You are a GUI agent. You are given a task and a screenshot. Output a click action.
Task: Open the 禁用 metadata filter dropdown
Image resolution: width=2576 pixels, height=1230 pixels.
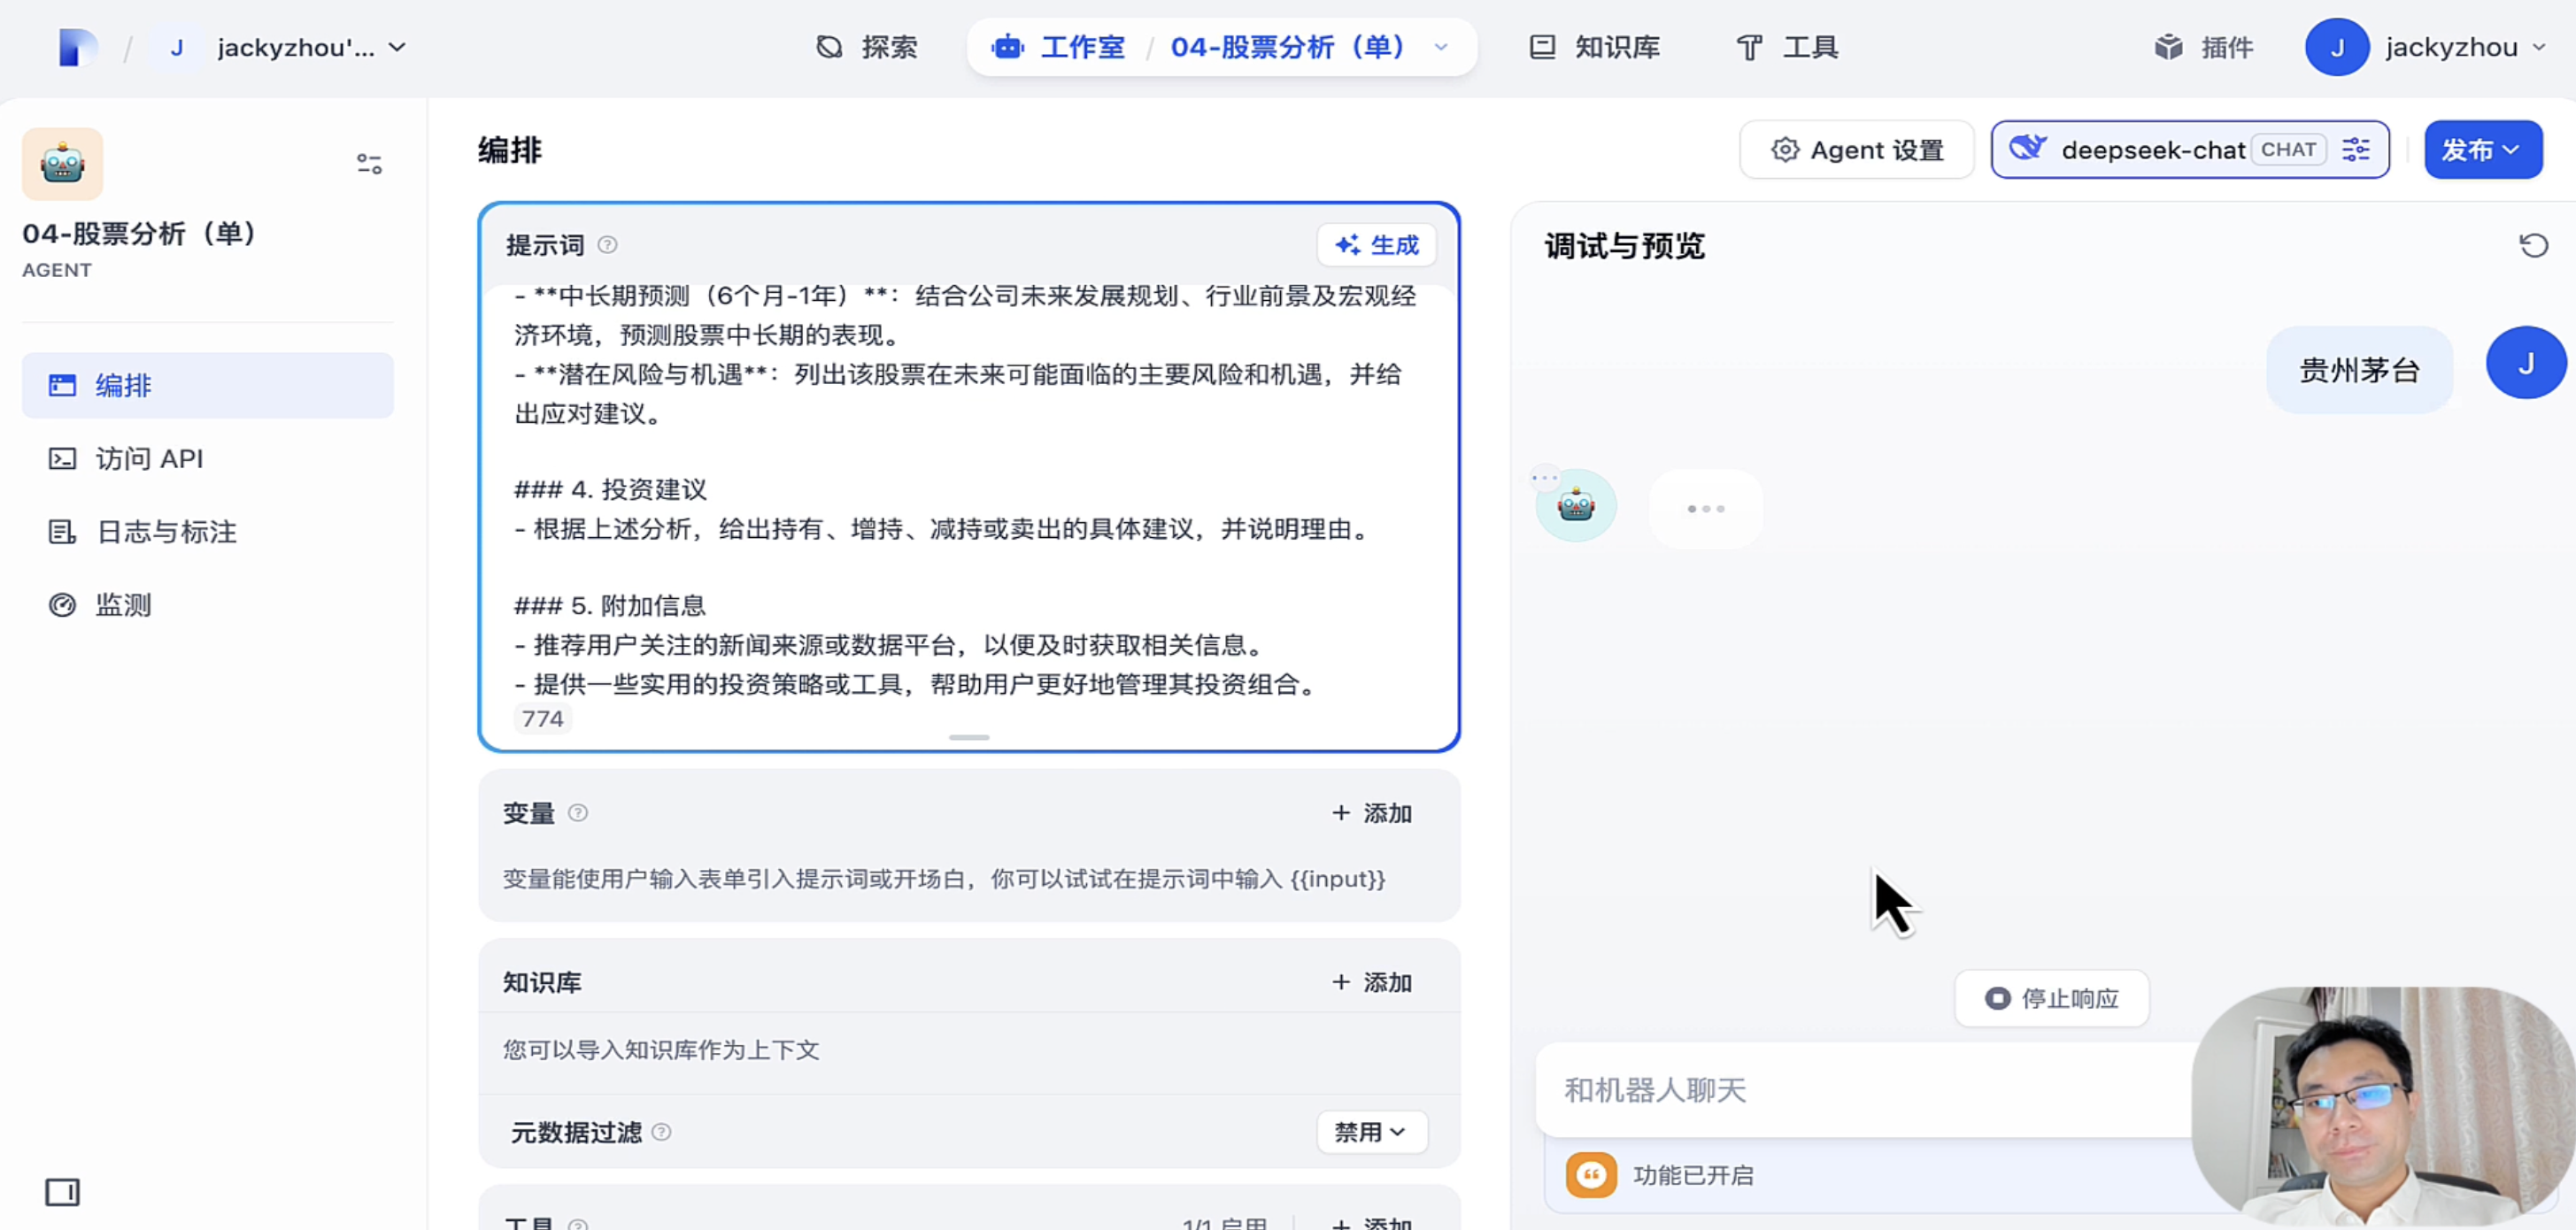1371,1132
